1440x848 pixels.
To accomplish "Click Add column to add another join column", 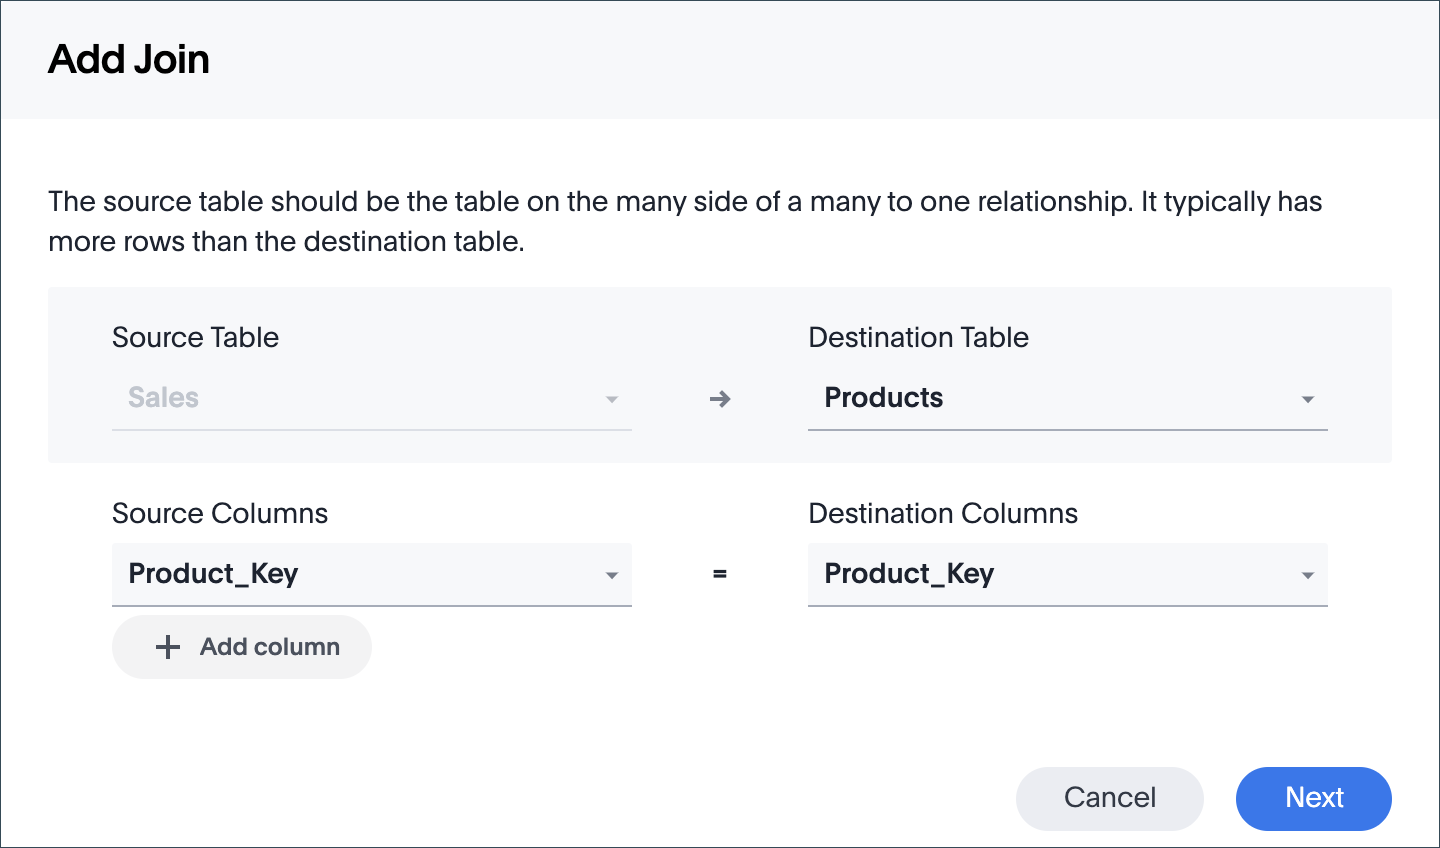I will (241, 647).
